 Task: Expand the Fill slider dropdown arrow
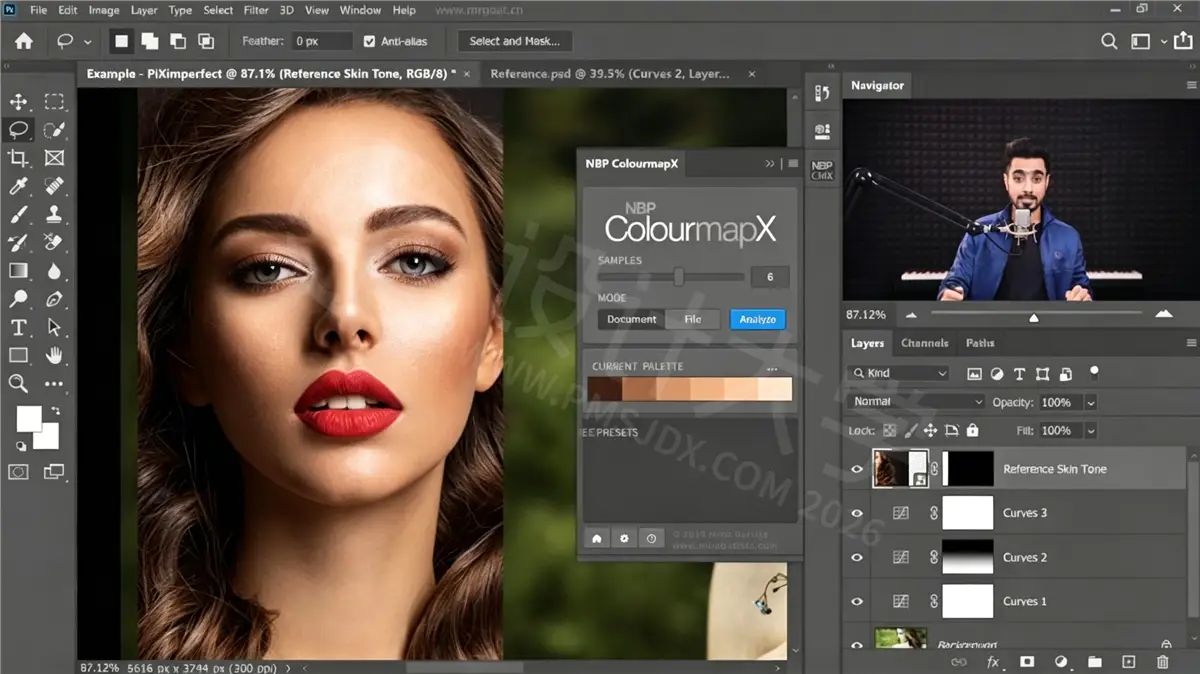click(x=1090, y=430)
